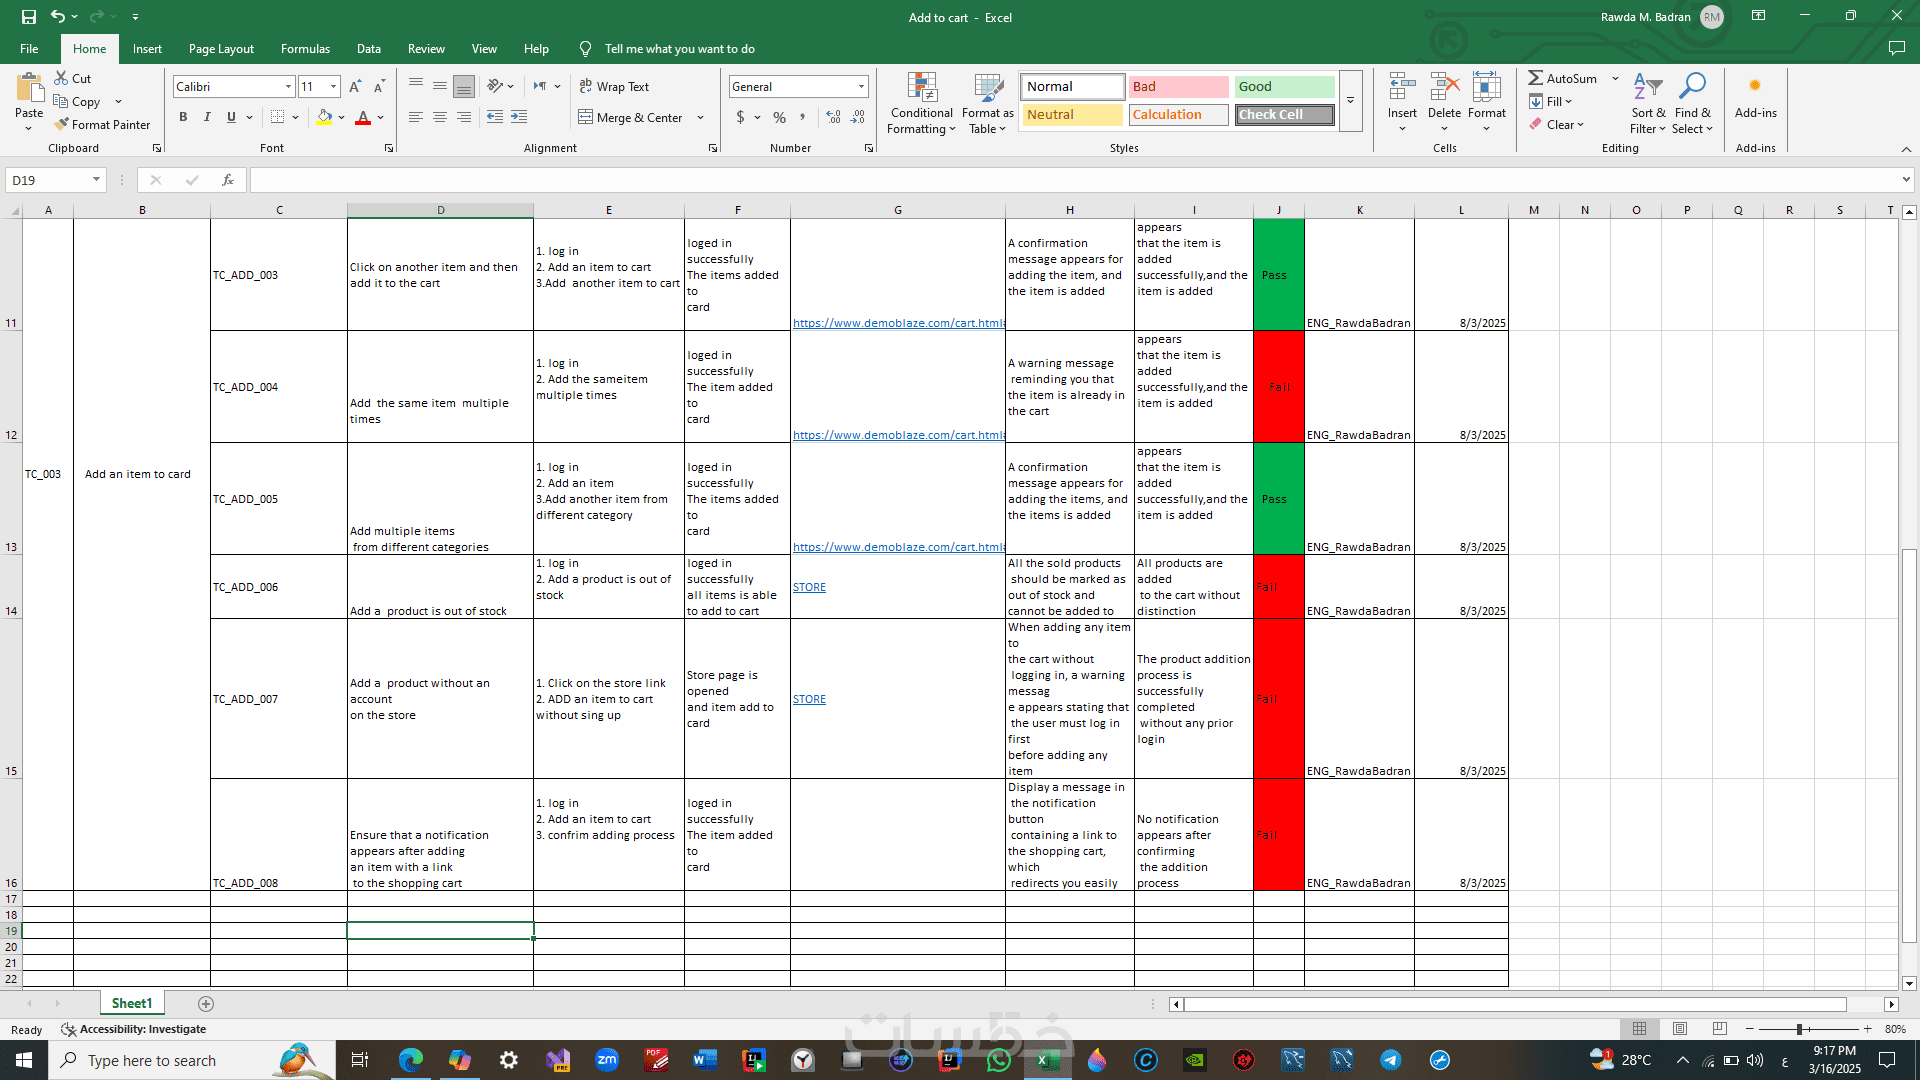Toggle Wrap Text on
1920x1080 pixels.
point(614,87)
